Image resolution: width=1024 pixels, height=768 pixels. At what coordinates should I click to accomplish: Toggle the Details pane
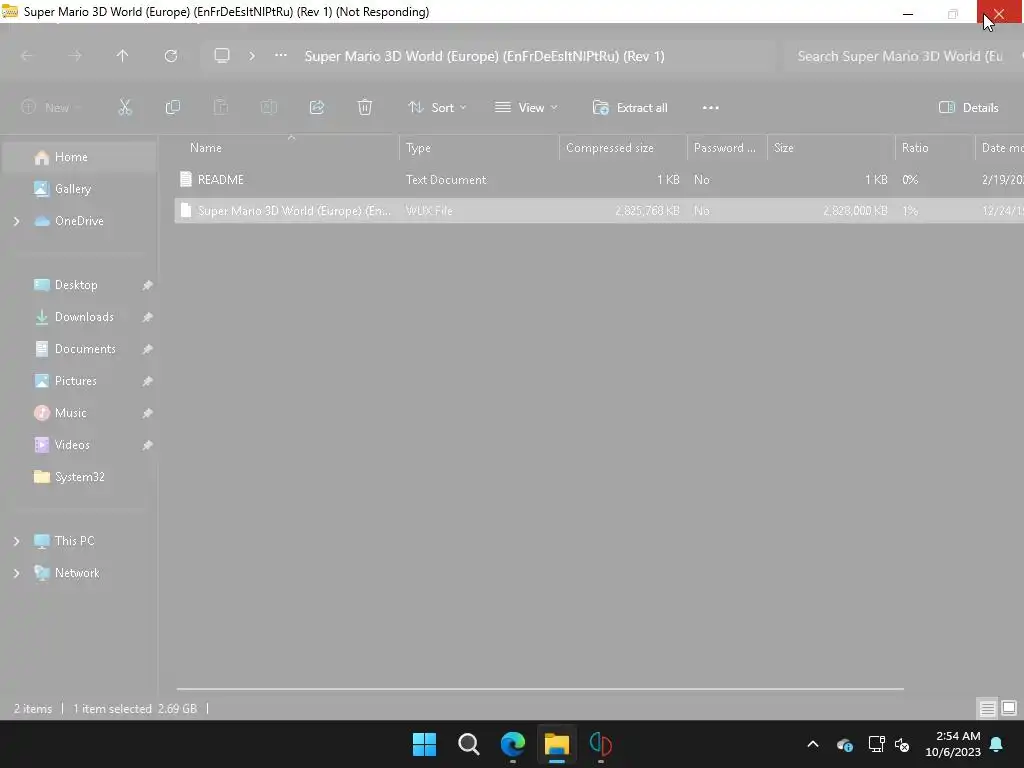coord(968,108)
